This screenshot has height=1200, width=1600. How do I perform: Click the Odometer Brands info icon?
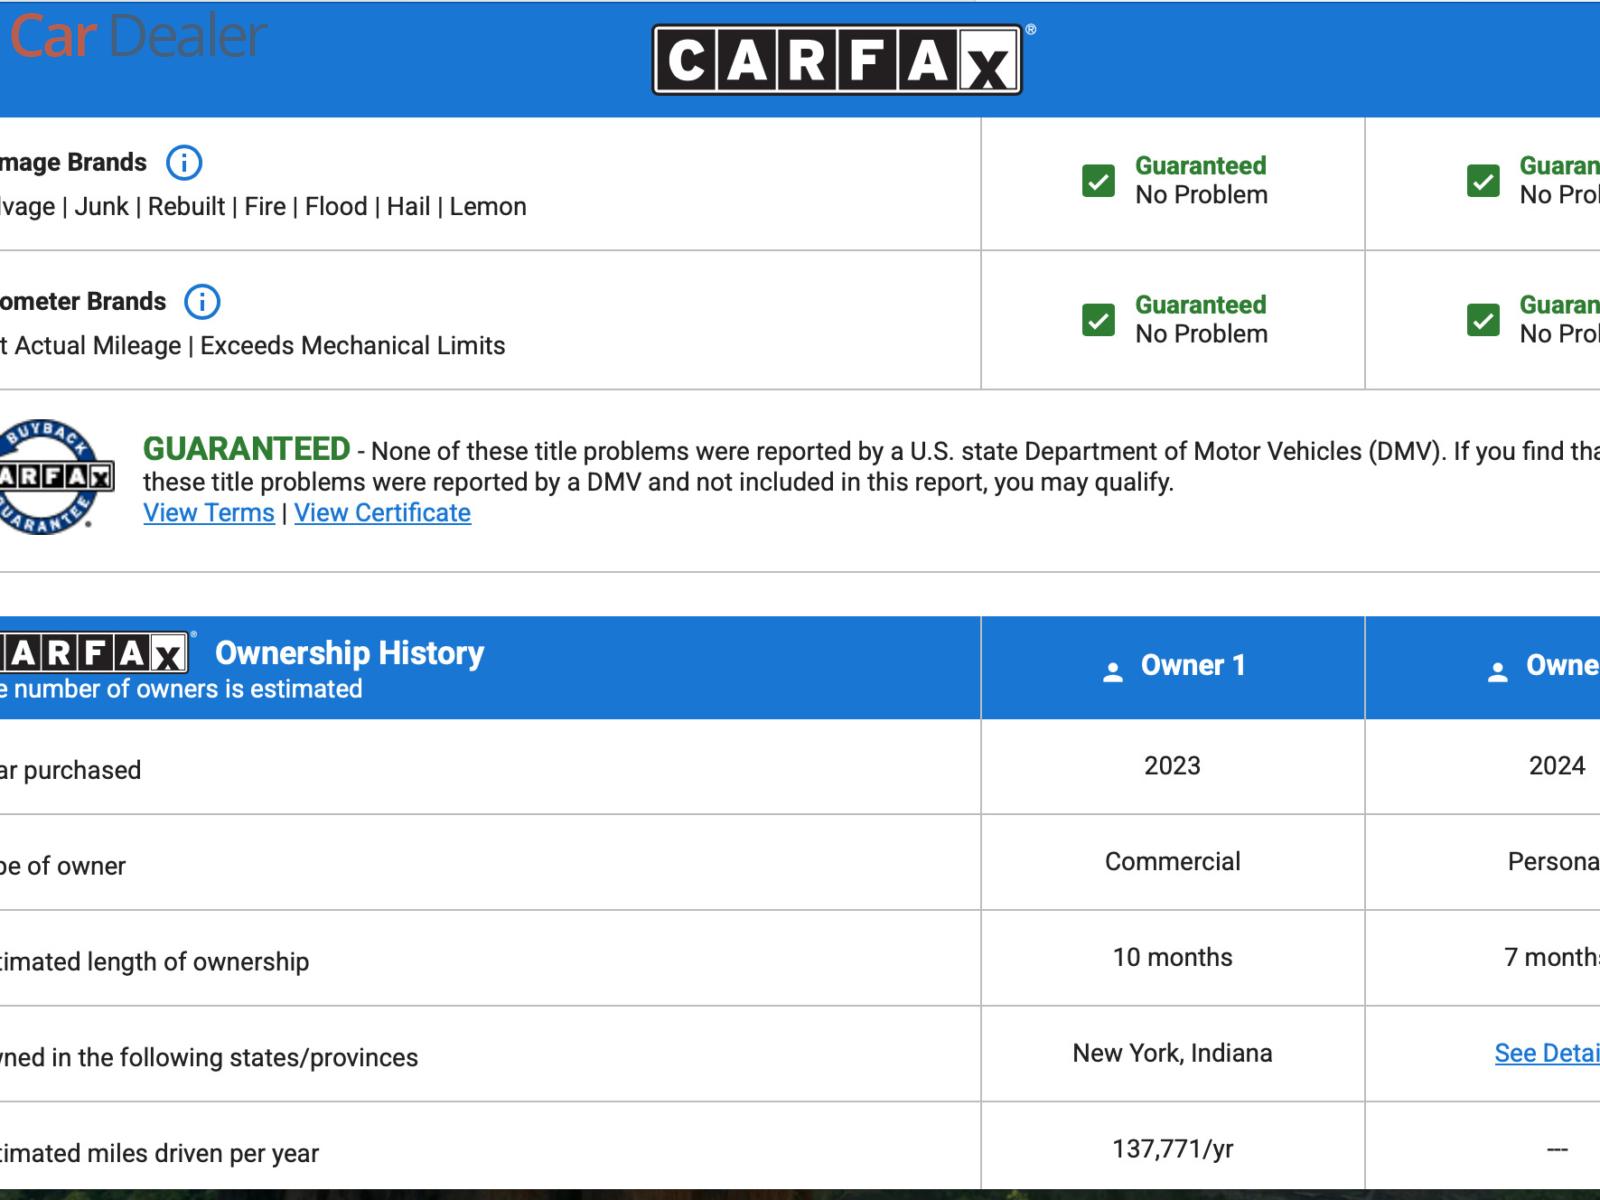(x=202, y=301)
